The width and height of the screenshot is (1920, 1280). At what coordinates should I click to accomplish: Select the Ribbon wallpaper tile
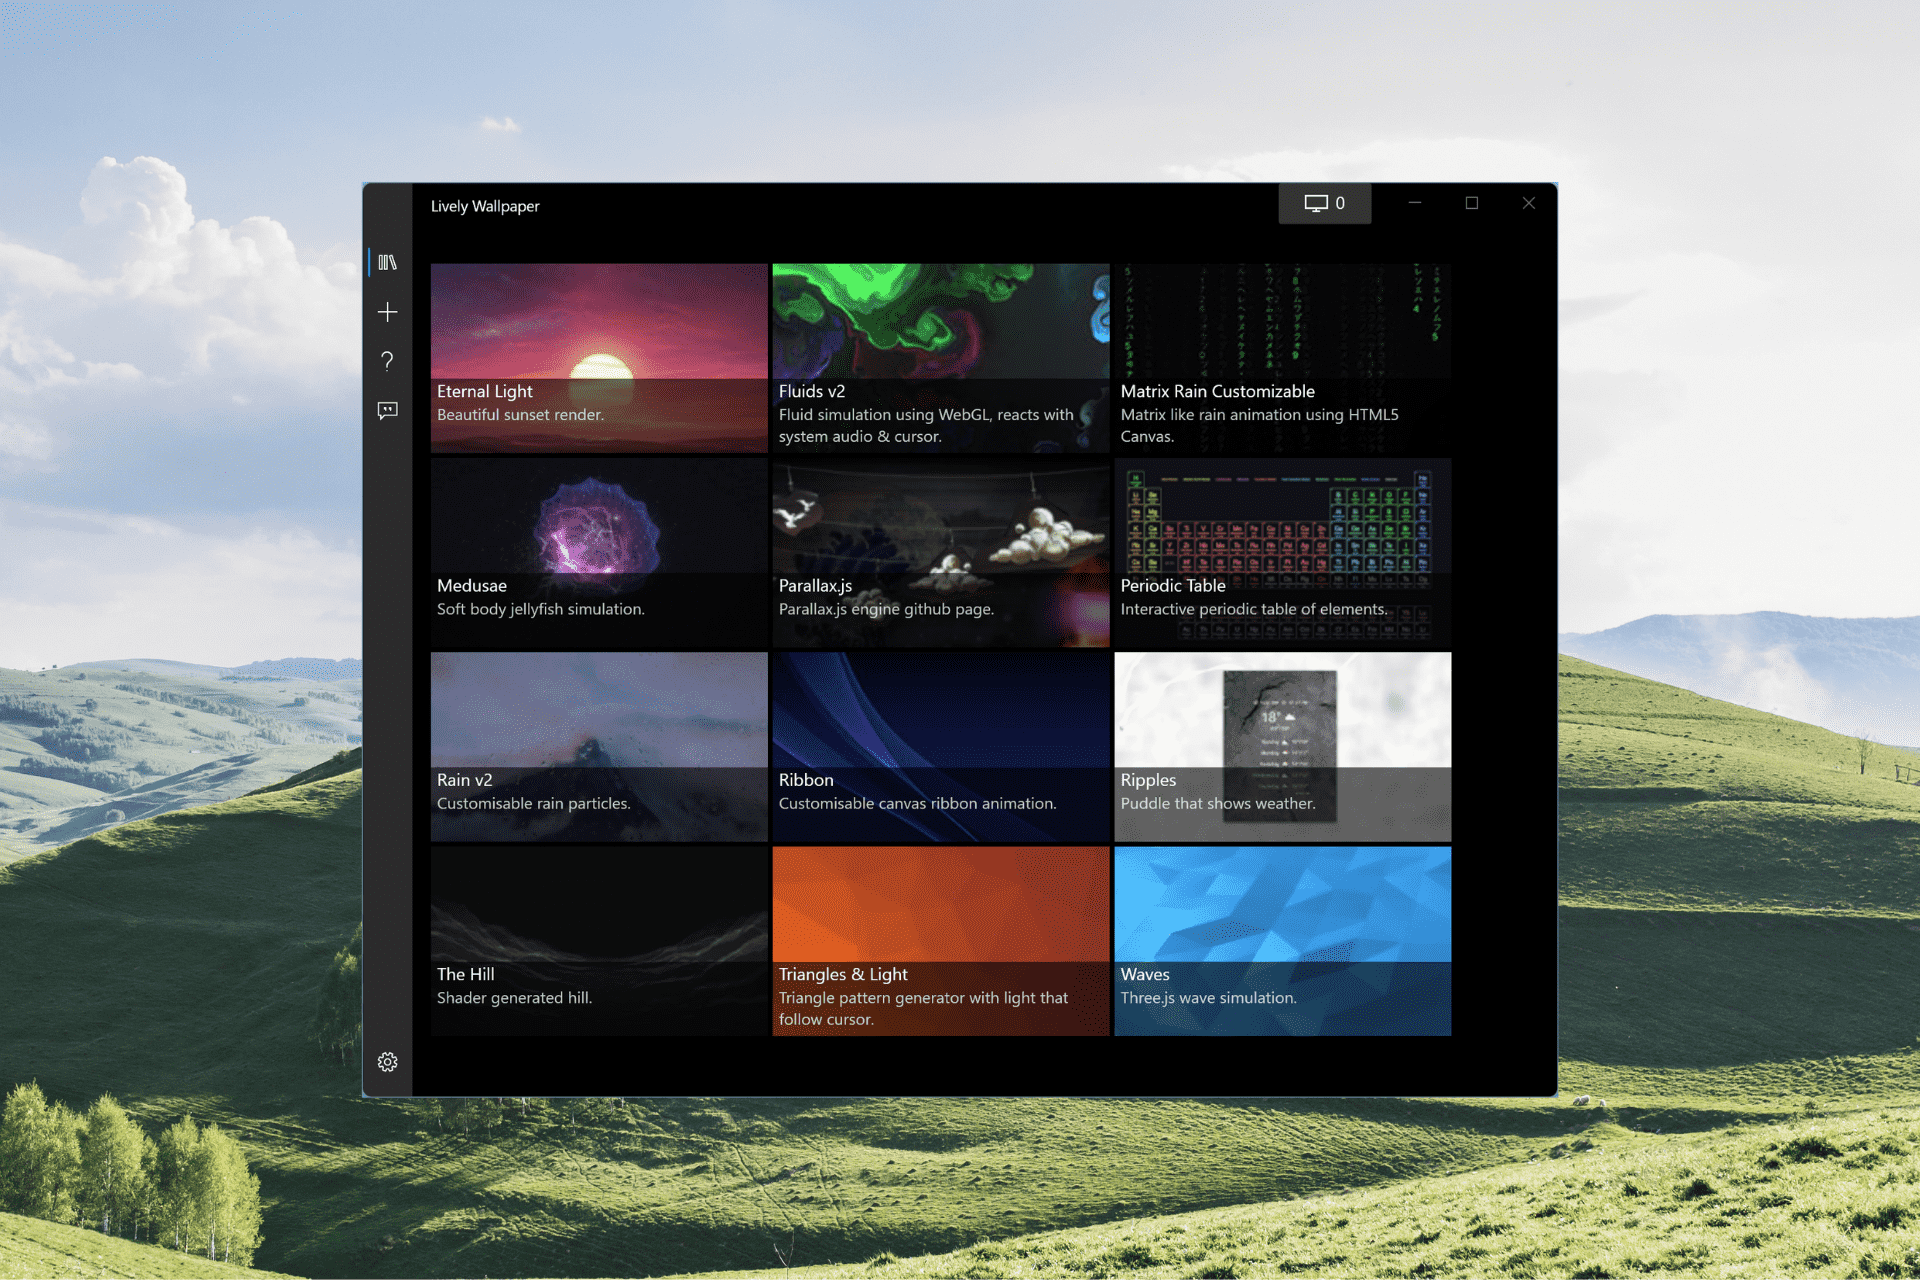(x=941, y=747)
